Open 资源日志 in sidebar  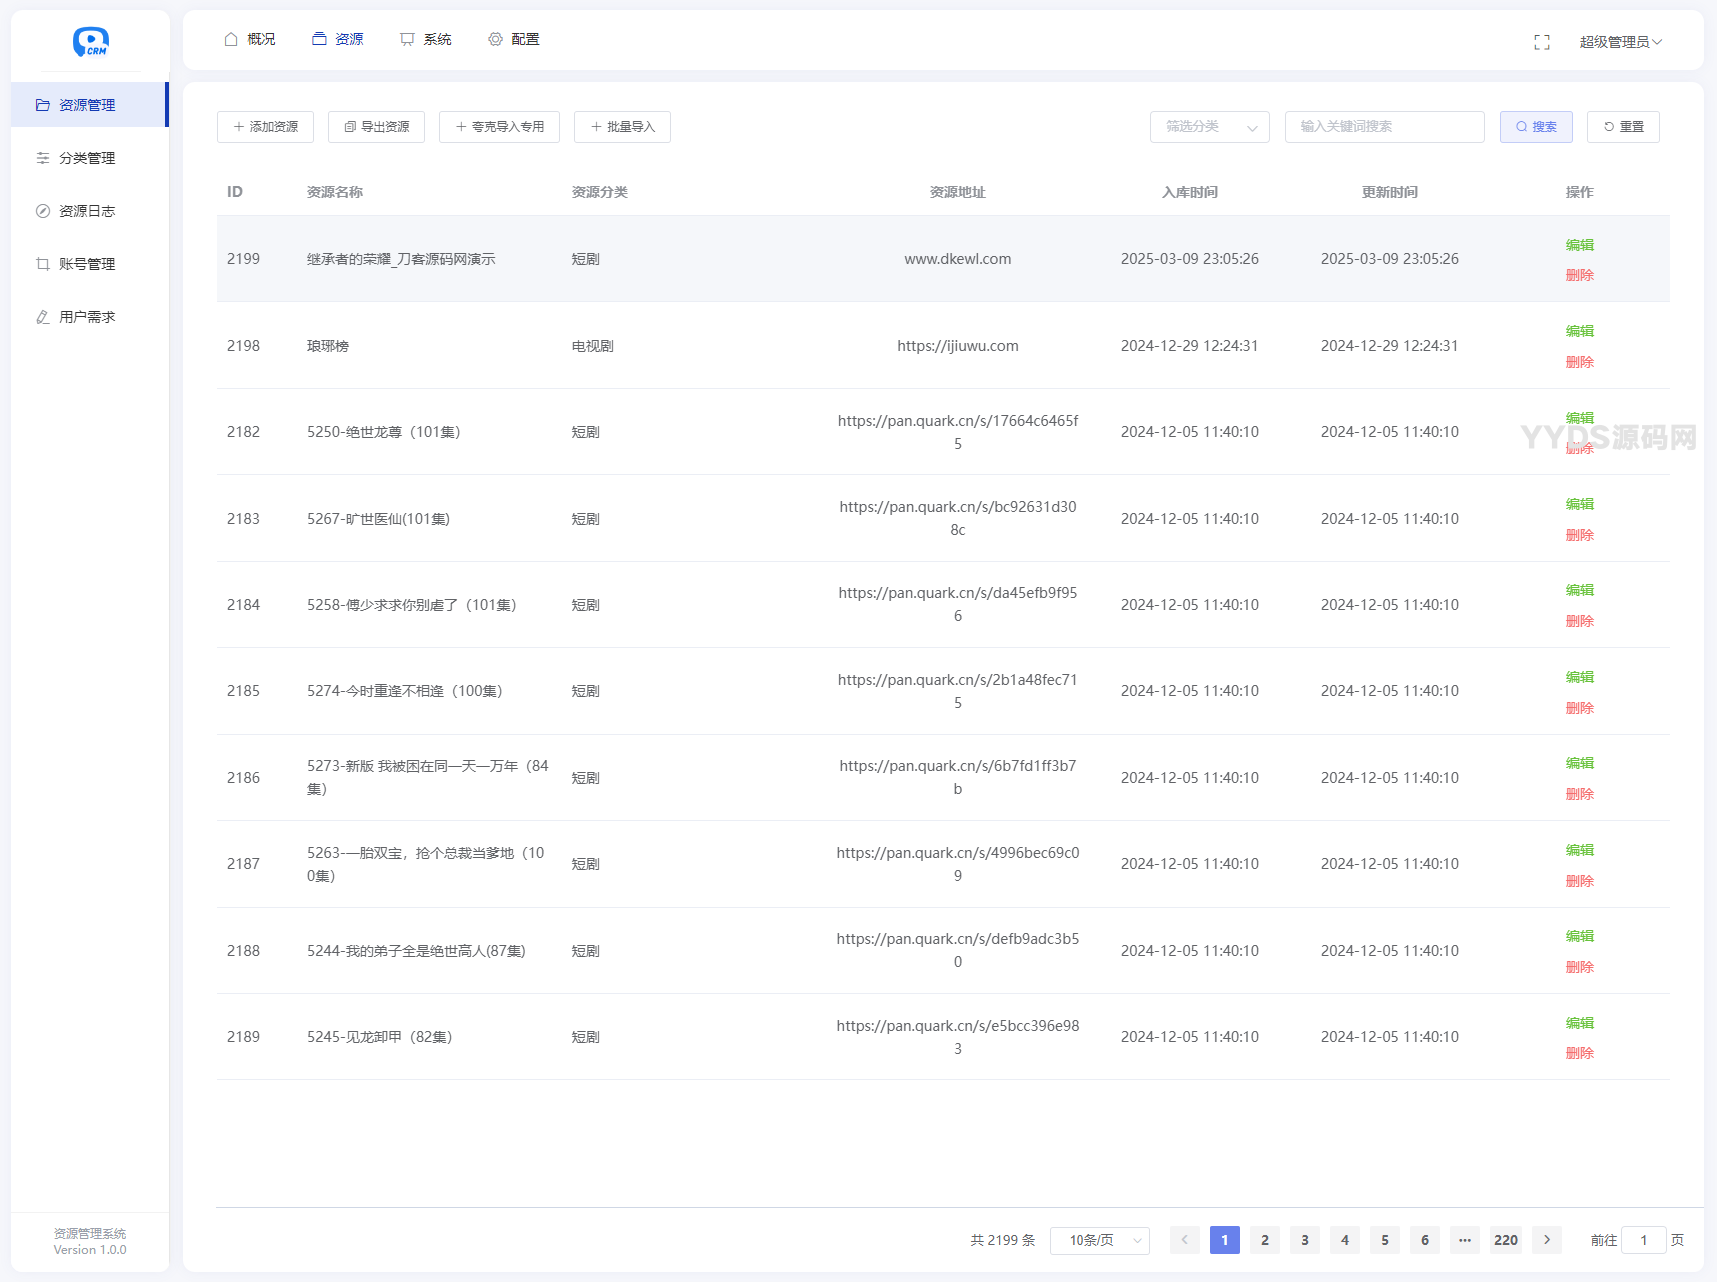pos(87,211)
